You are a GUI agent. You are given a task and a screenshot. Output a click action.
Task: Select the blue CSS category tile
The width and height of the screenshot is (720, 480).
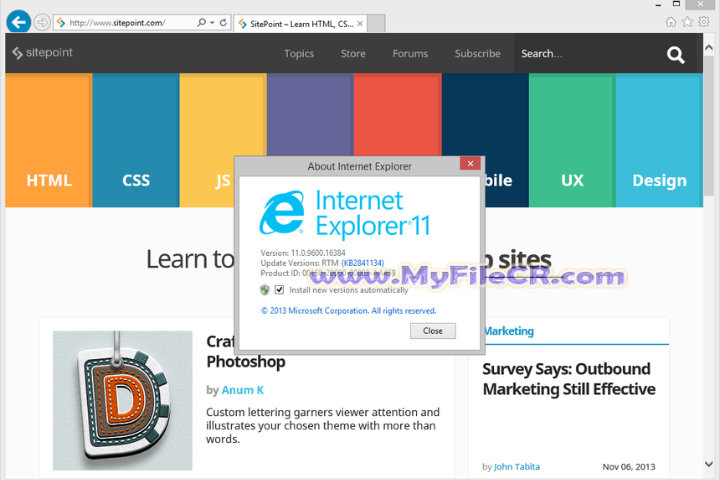pos(136,140)
